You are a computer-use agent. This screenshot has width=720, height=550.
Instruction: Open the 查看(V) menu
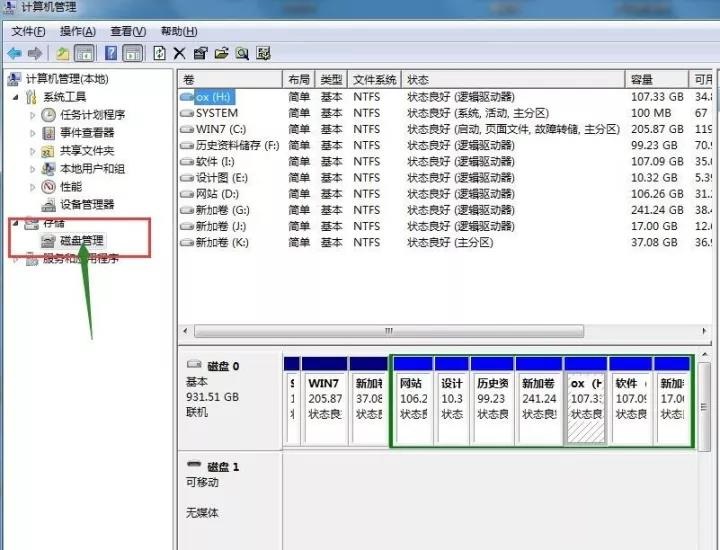pyautogui.click(x=128, y=32)
